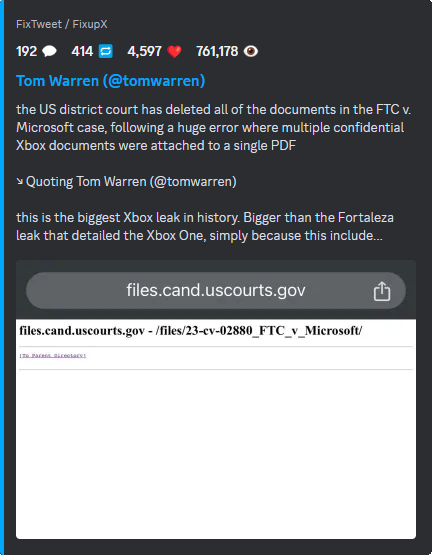Click the eye views icon

coord(250,51)
